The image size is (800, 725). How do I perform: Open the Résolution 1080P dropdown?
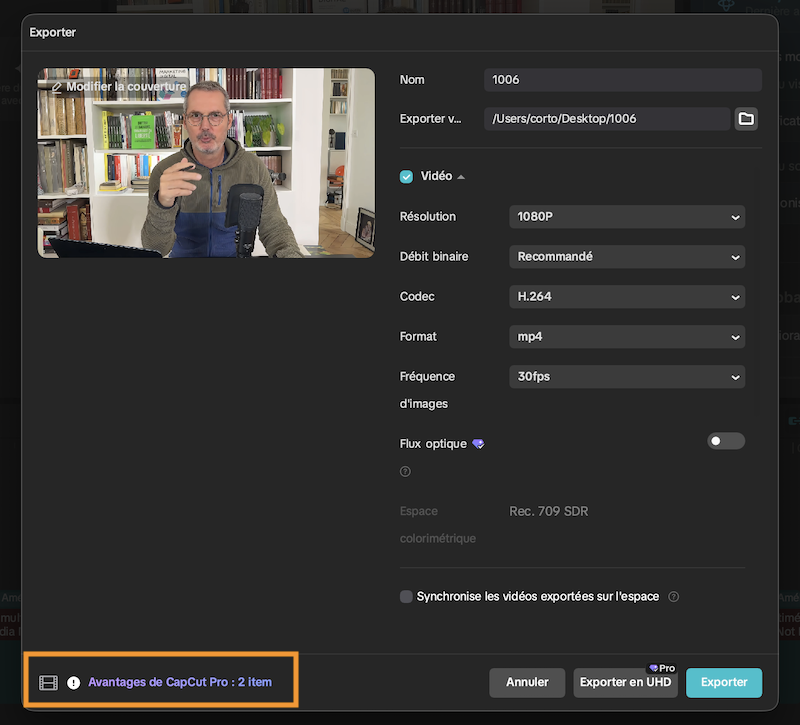[x=627, y=217]
